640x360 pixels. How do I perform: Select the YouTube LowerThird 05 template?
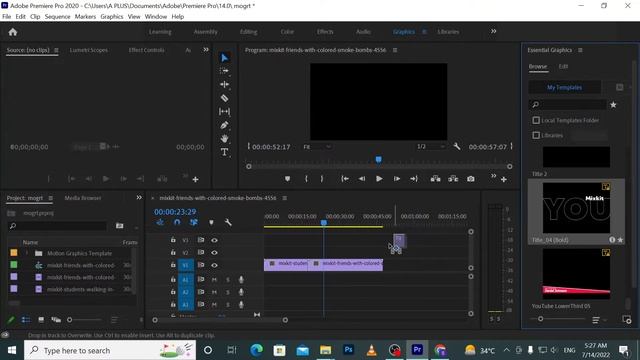coord(576,274)
